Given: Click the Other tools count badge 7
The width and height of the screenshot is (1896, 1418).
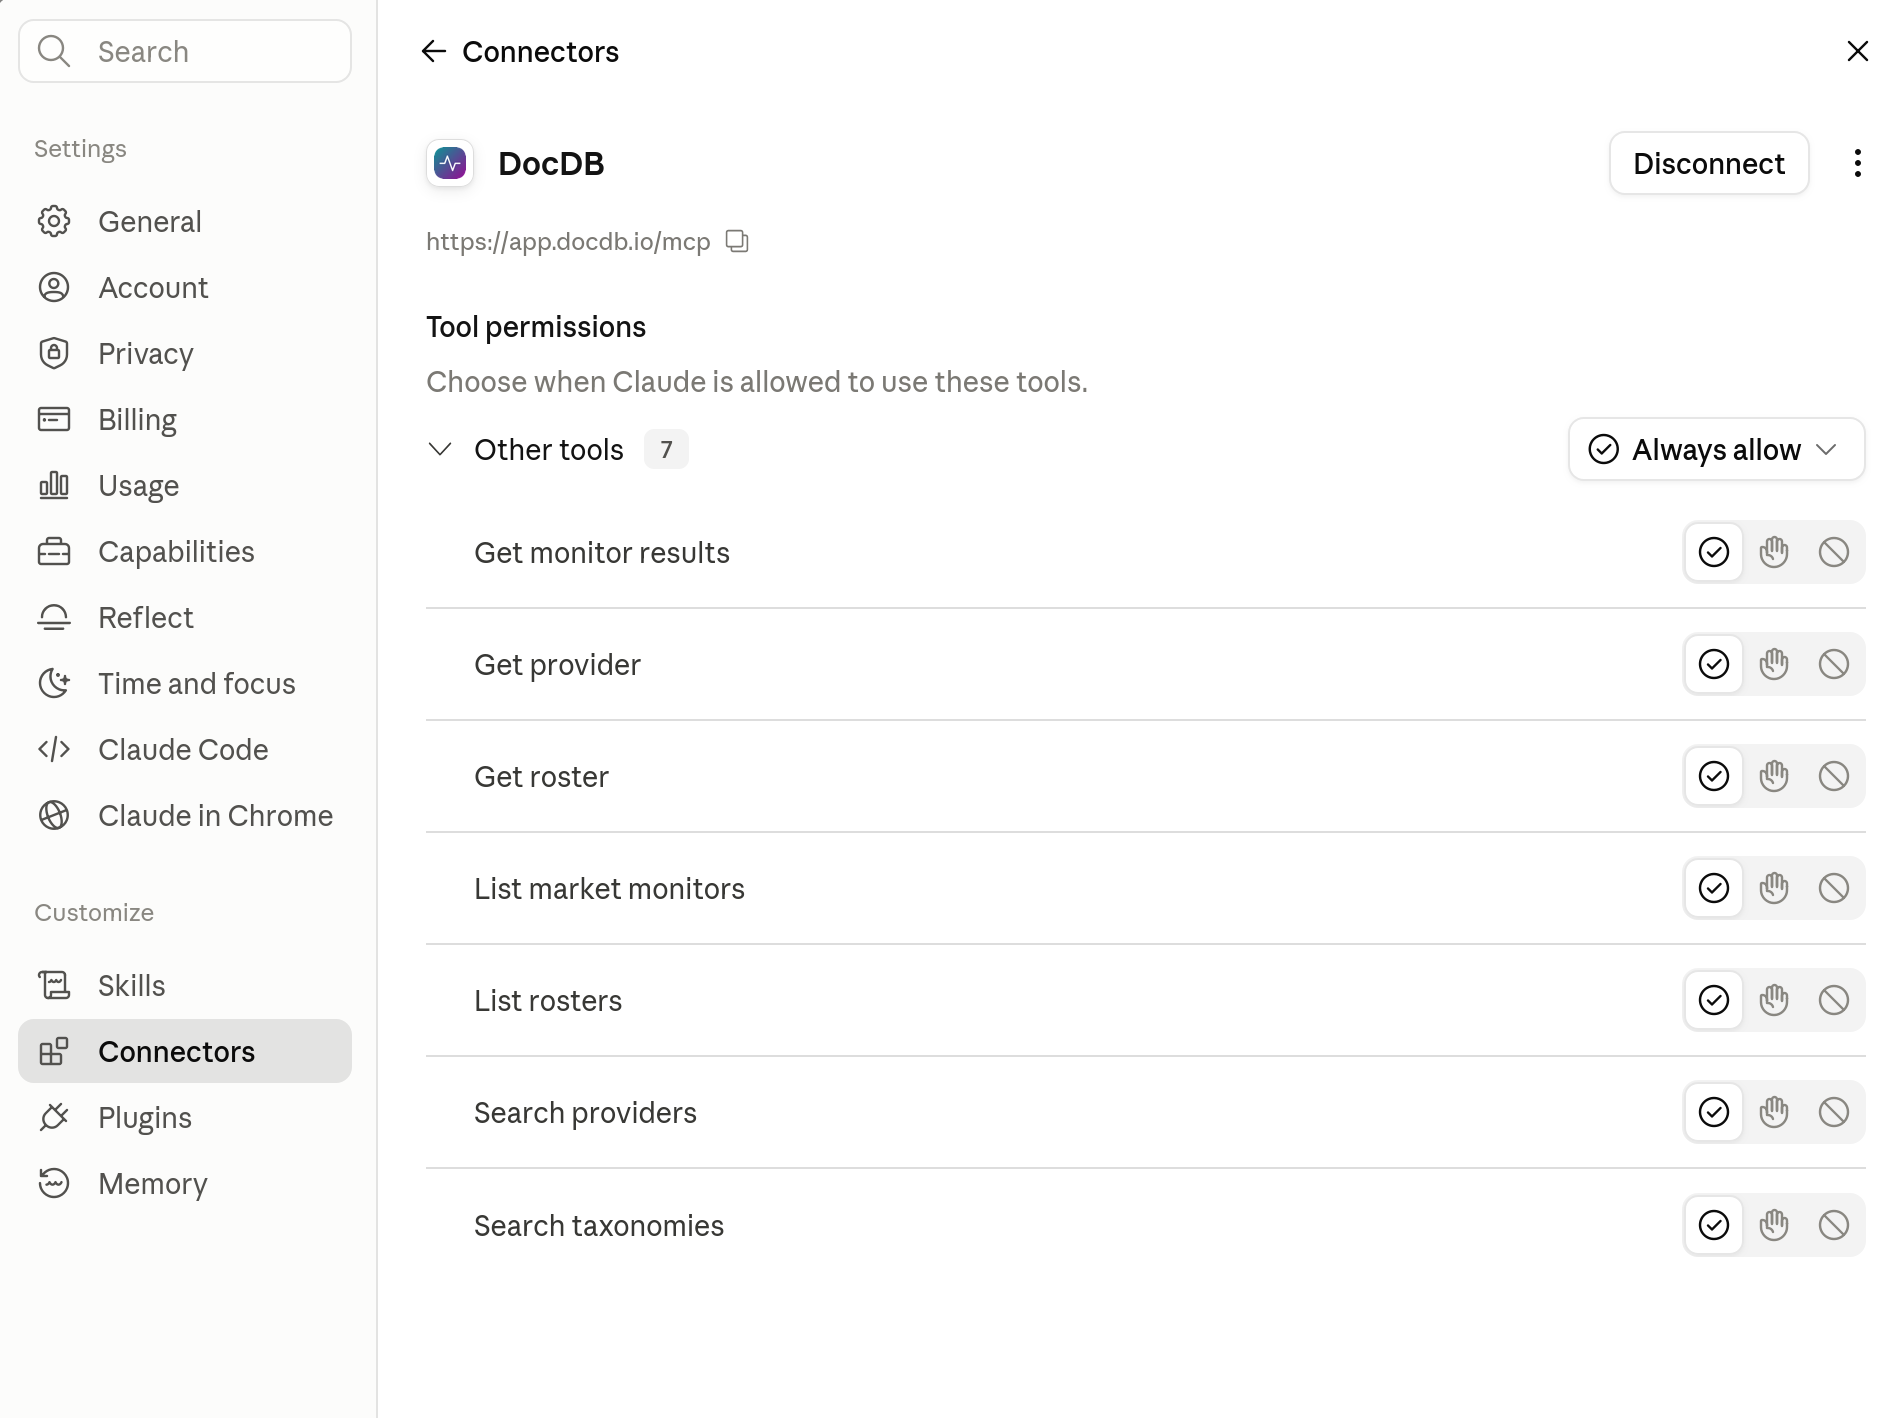Looking at the screenshot, I should [666, 449].
